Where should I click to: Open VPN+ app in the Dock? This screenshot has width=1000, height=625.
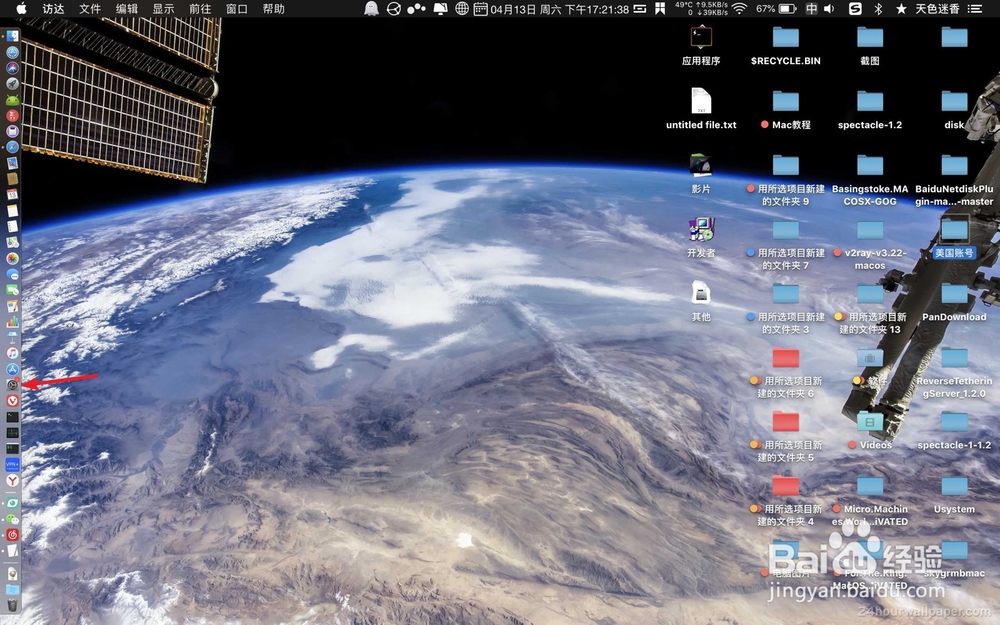click(x=12, y=464)
